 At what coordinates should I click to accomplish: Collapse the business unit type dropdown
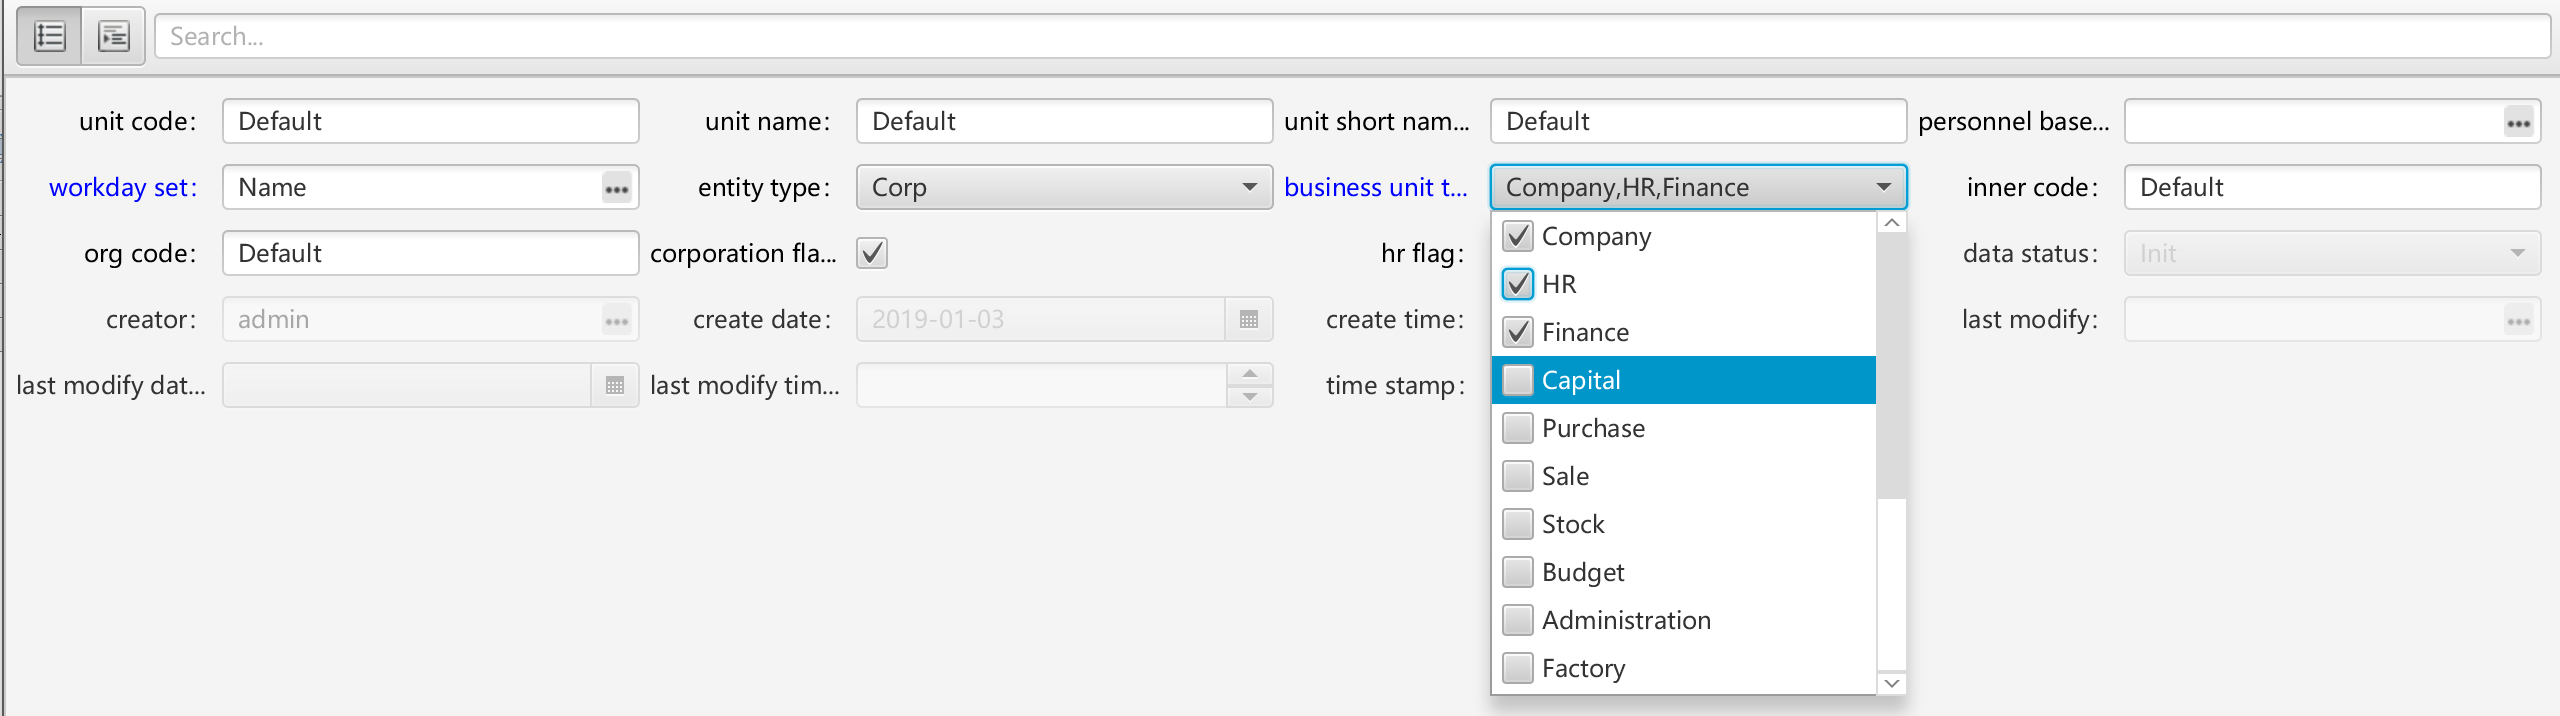1884,187
